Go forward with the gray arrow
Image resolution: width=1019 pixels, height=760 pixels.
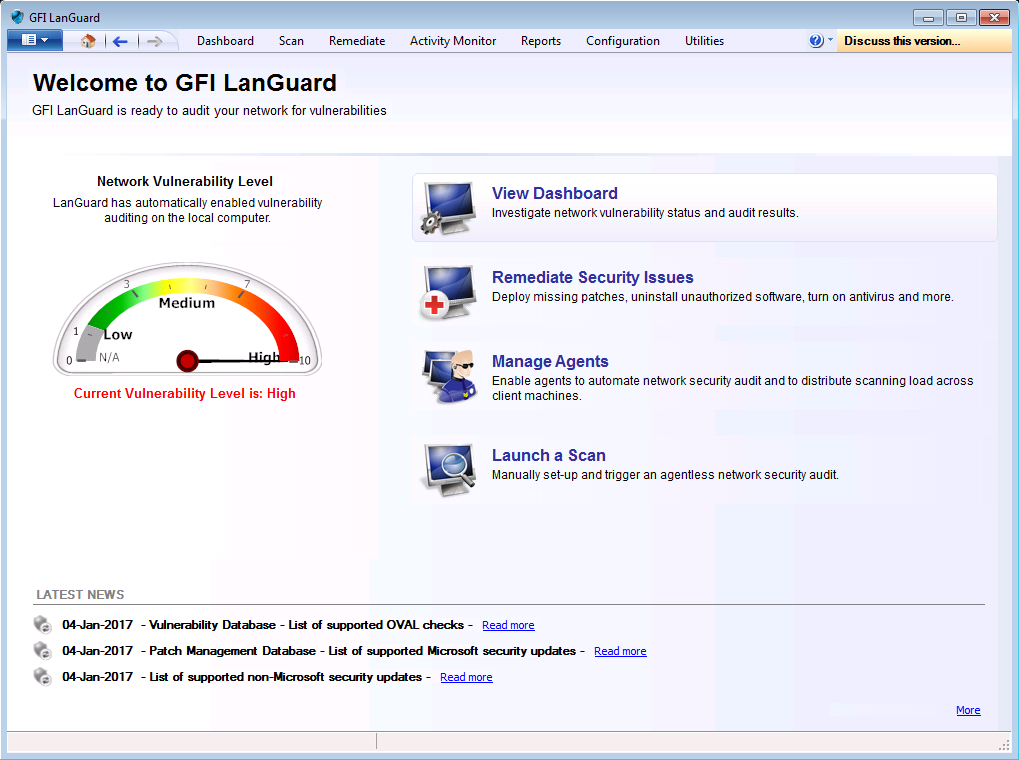pyautogui.click(x=154, y=42)
